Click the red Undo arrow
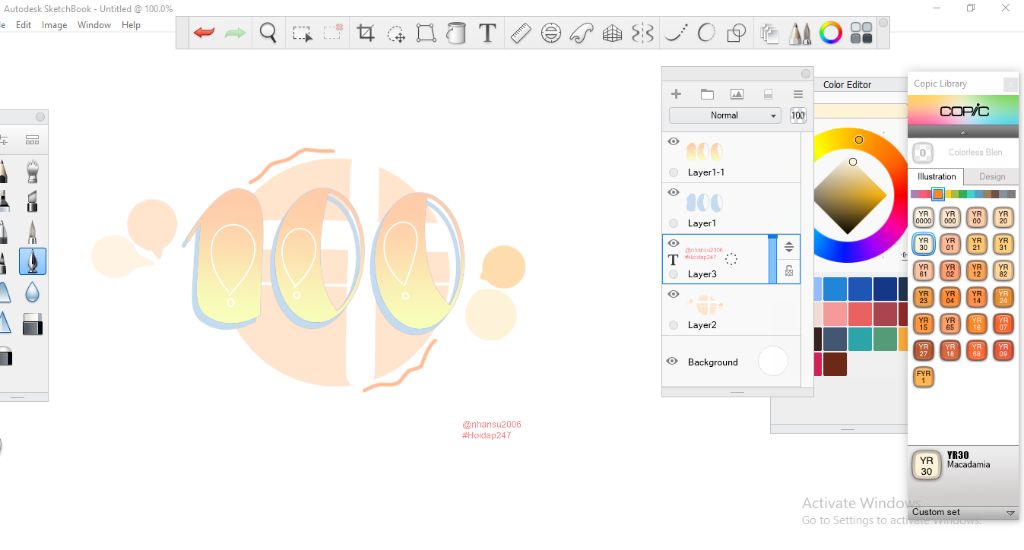Image resolution: width=1024 pixels, height=550 pixels. pyautogui.click(x=204, y=33)
